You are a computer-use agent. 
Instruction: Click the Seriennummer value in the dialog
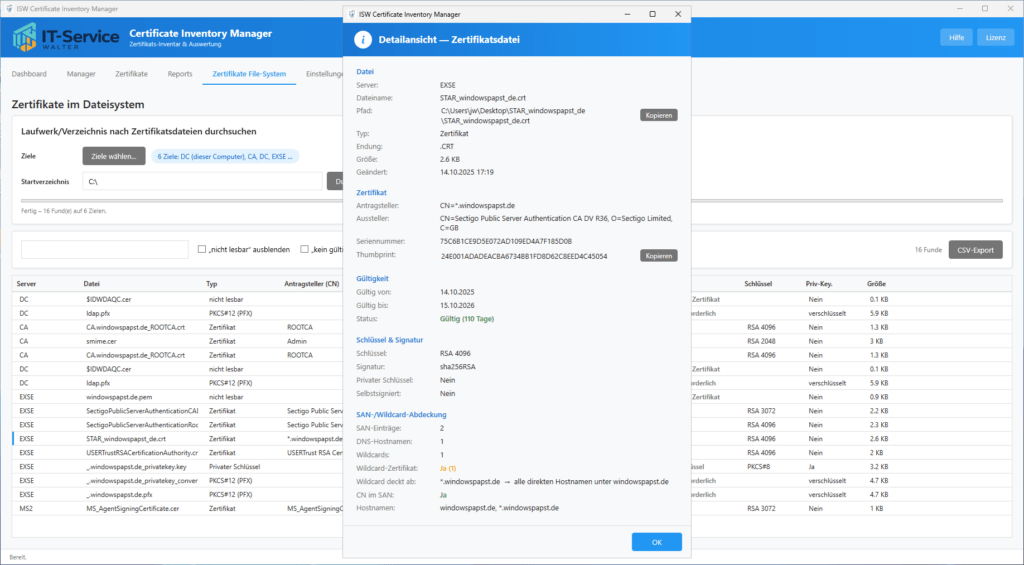click(x=505, y=241)
